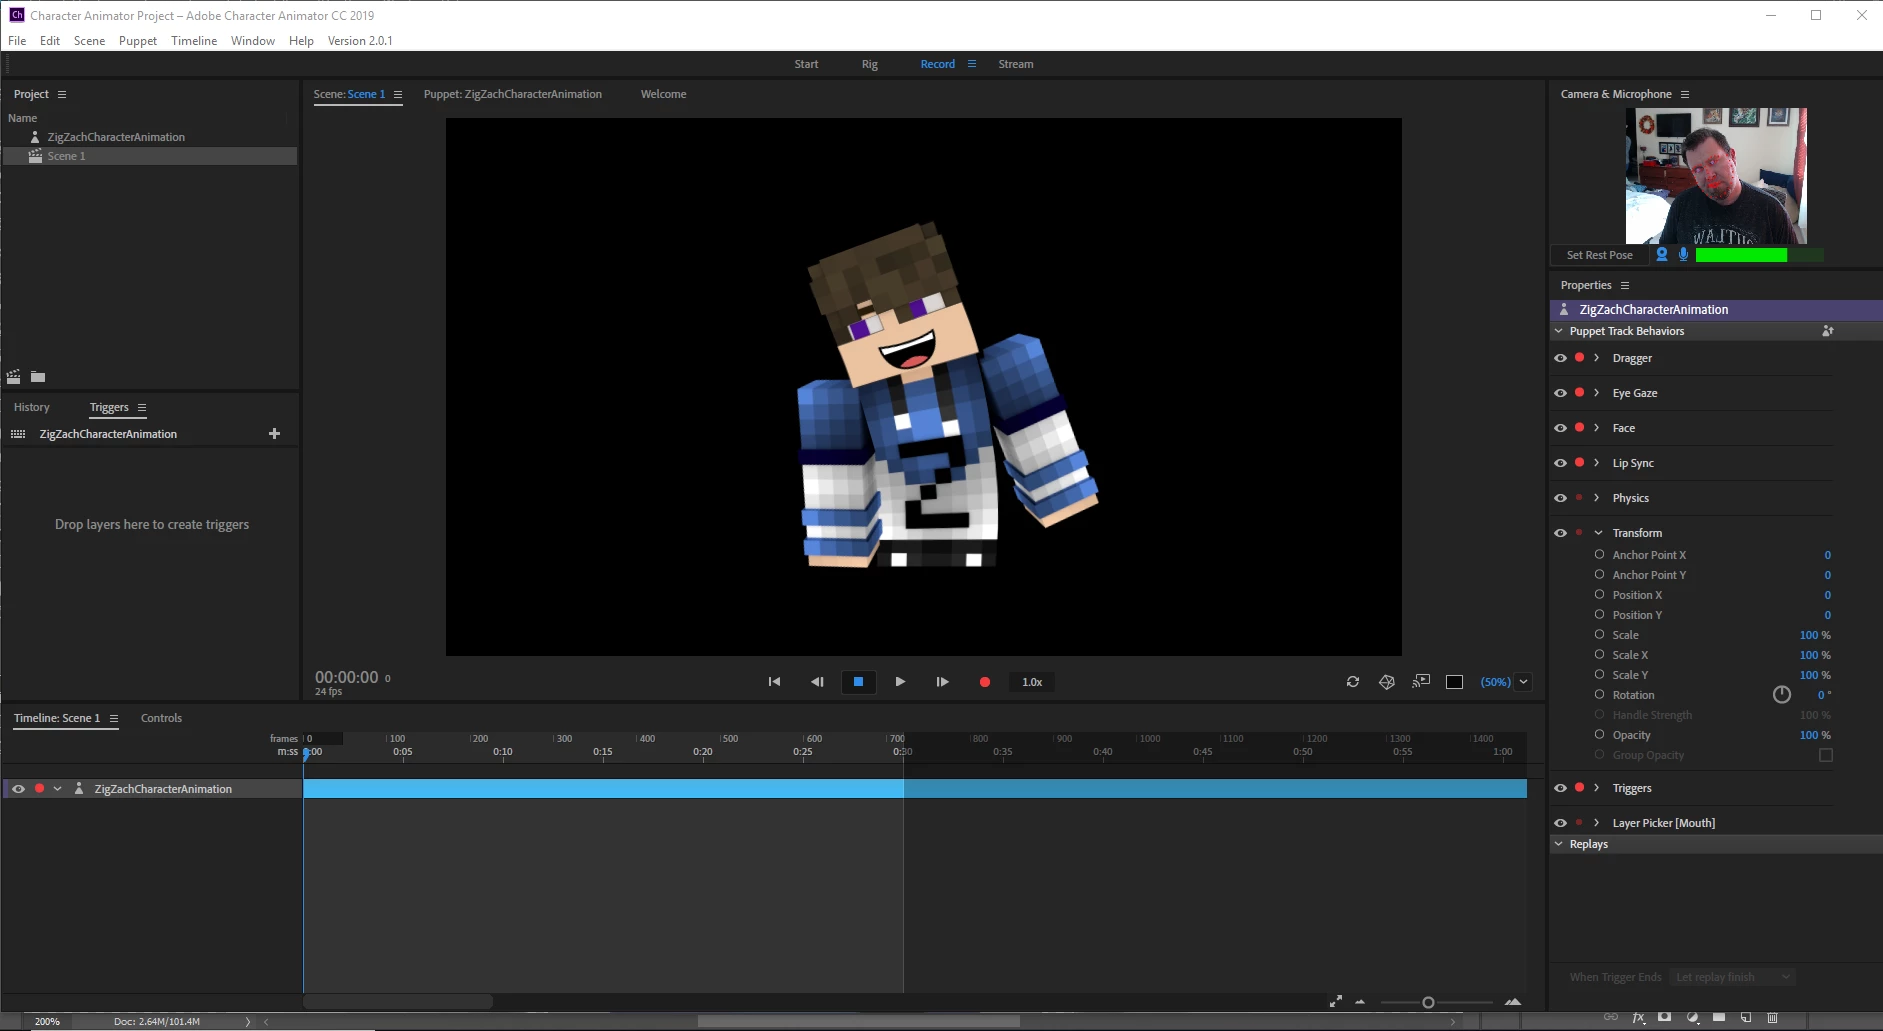Image resolution: width=1883 pixels, height=1031 pixels.
Task: Open the File menu
Action: [x=17, y=41]
